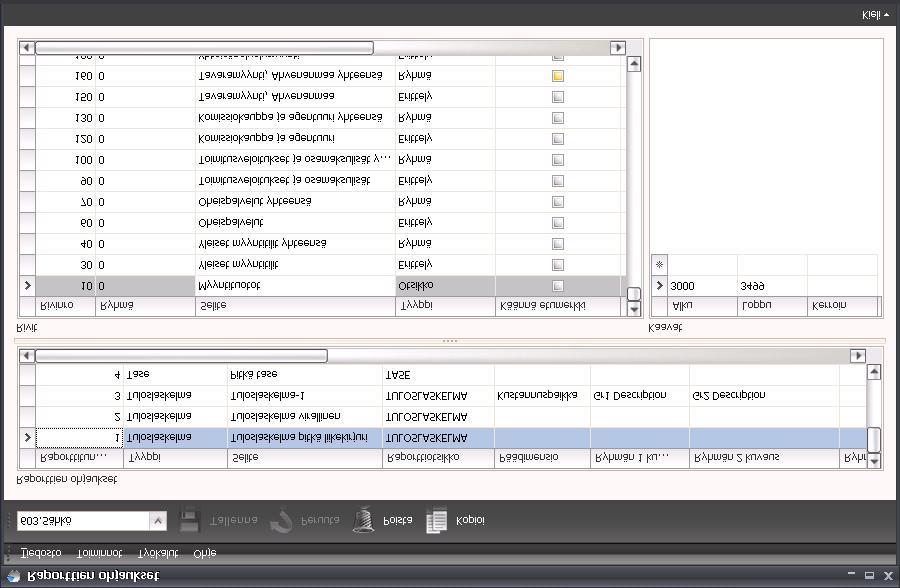900x588 pixels.
Task: Click the TASE report title cell
Action: 438,374
